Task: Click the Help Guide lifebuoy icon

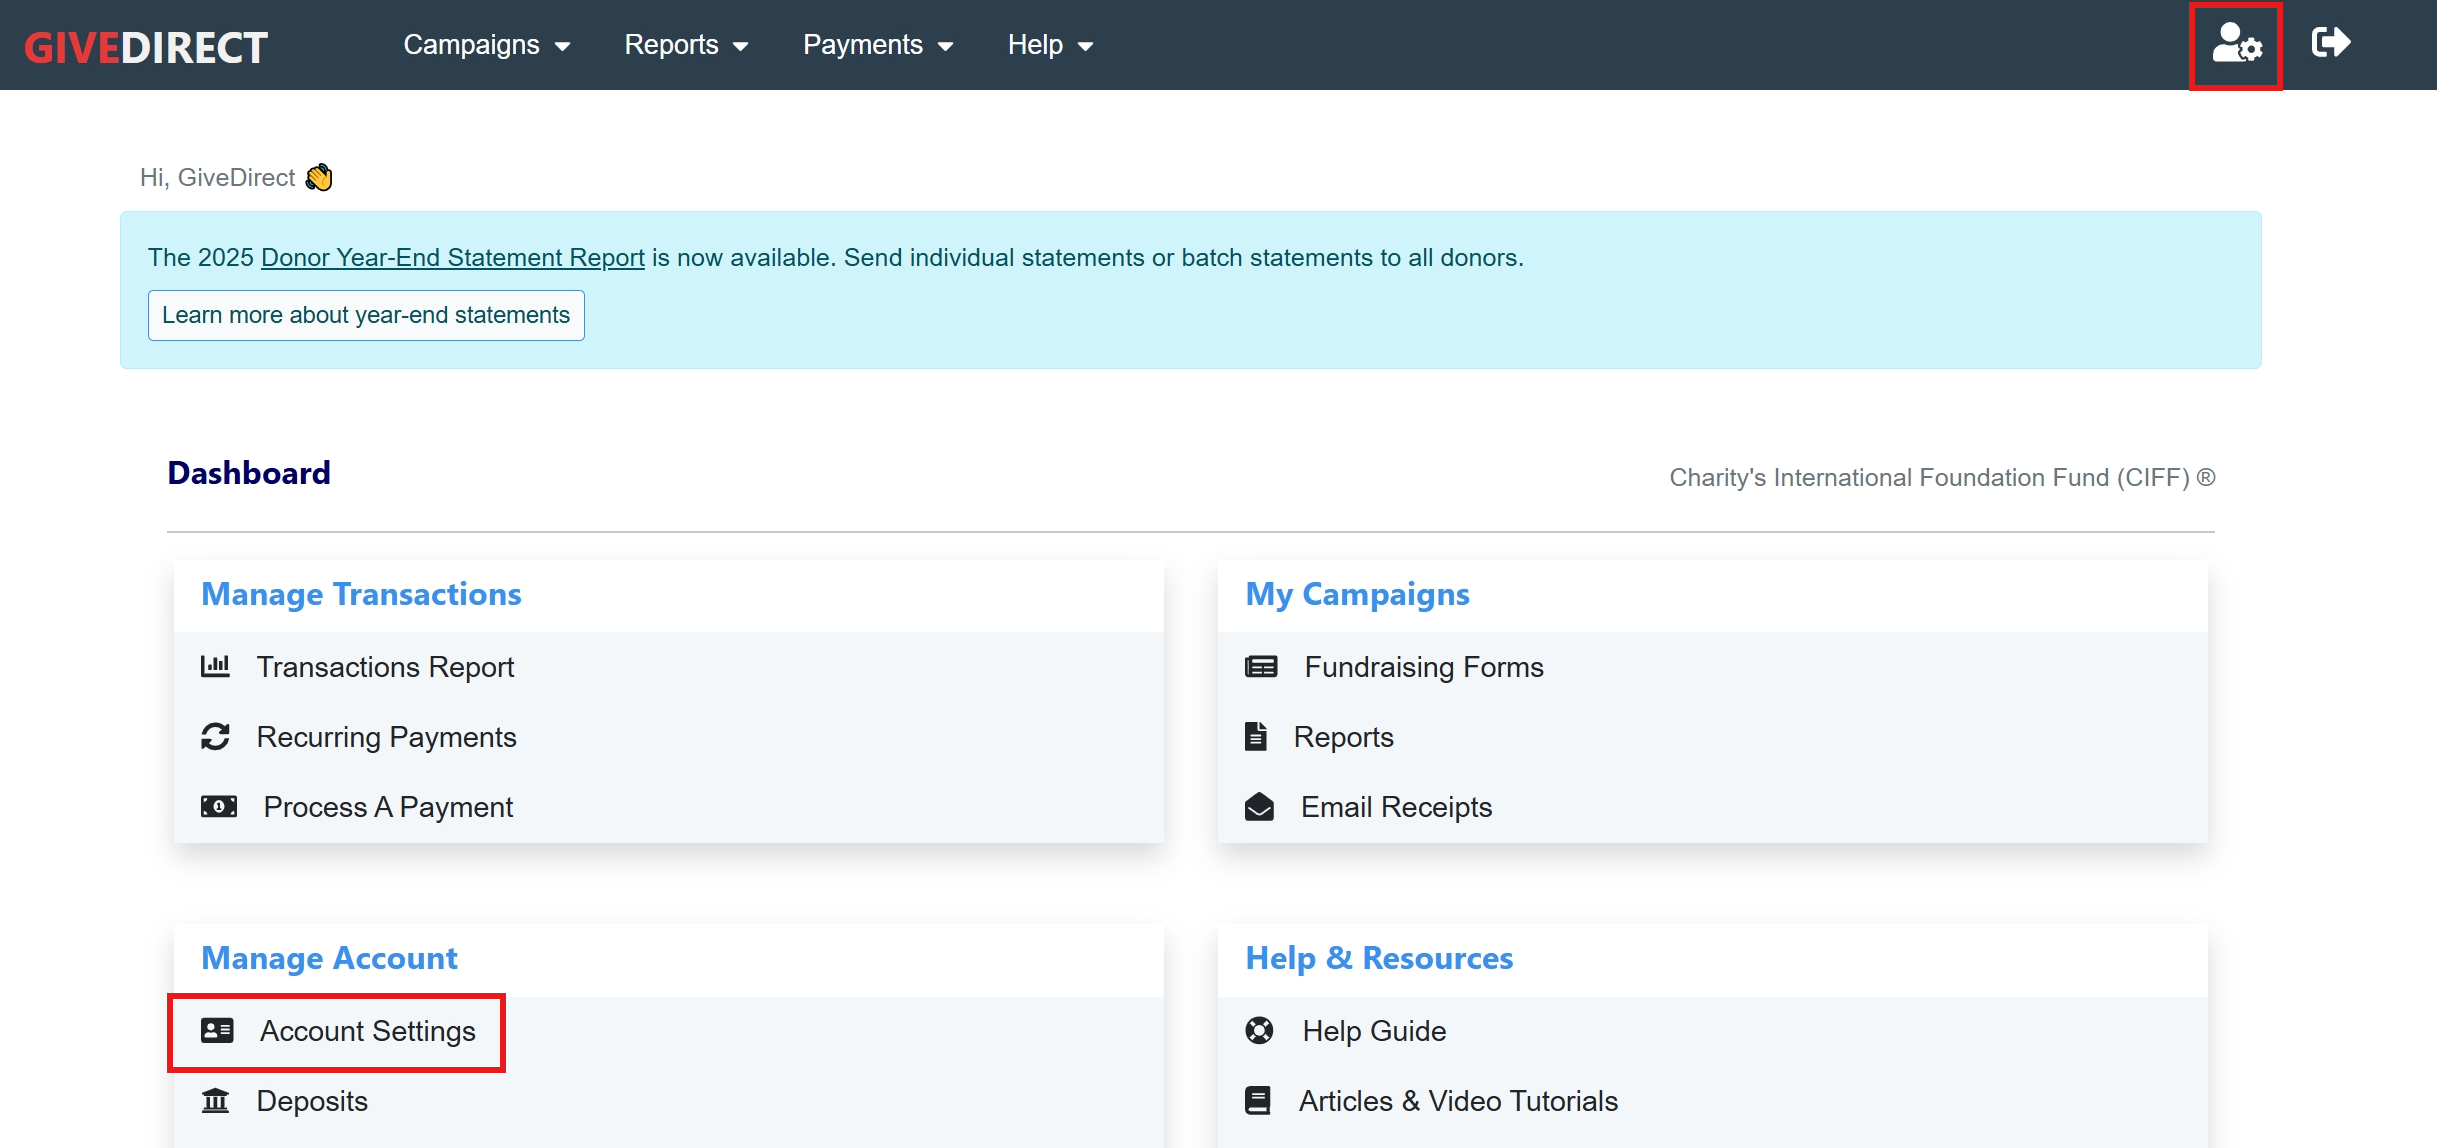Action: coord(1259,1030)
